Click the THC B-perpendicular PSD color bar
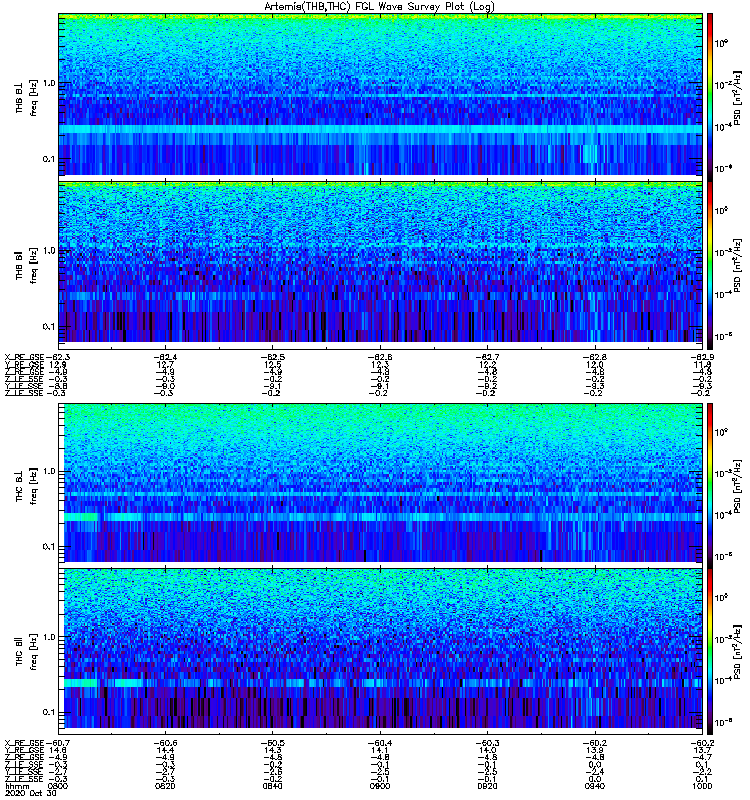 tap(710, 483)
